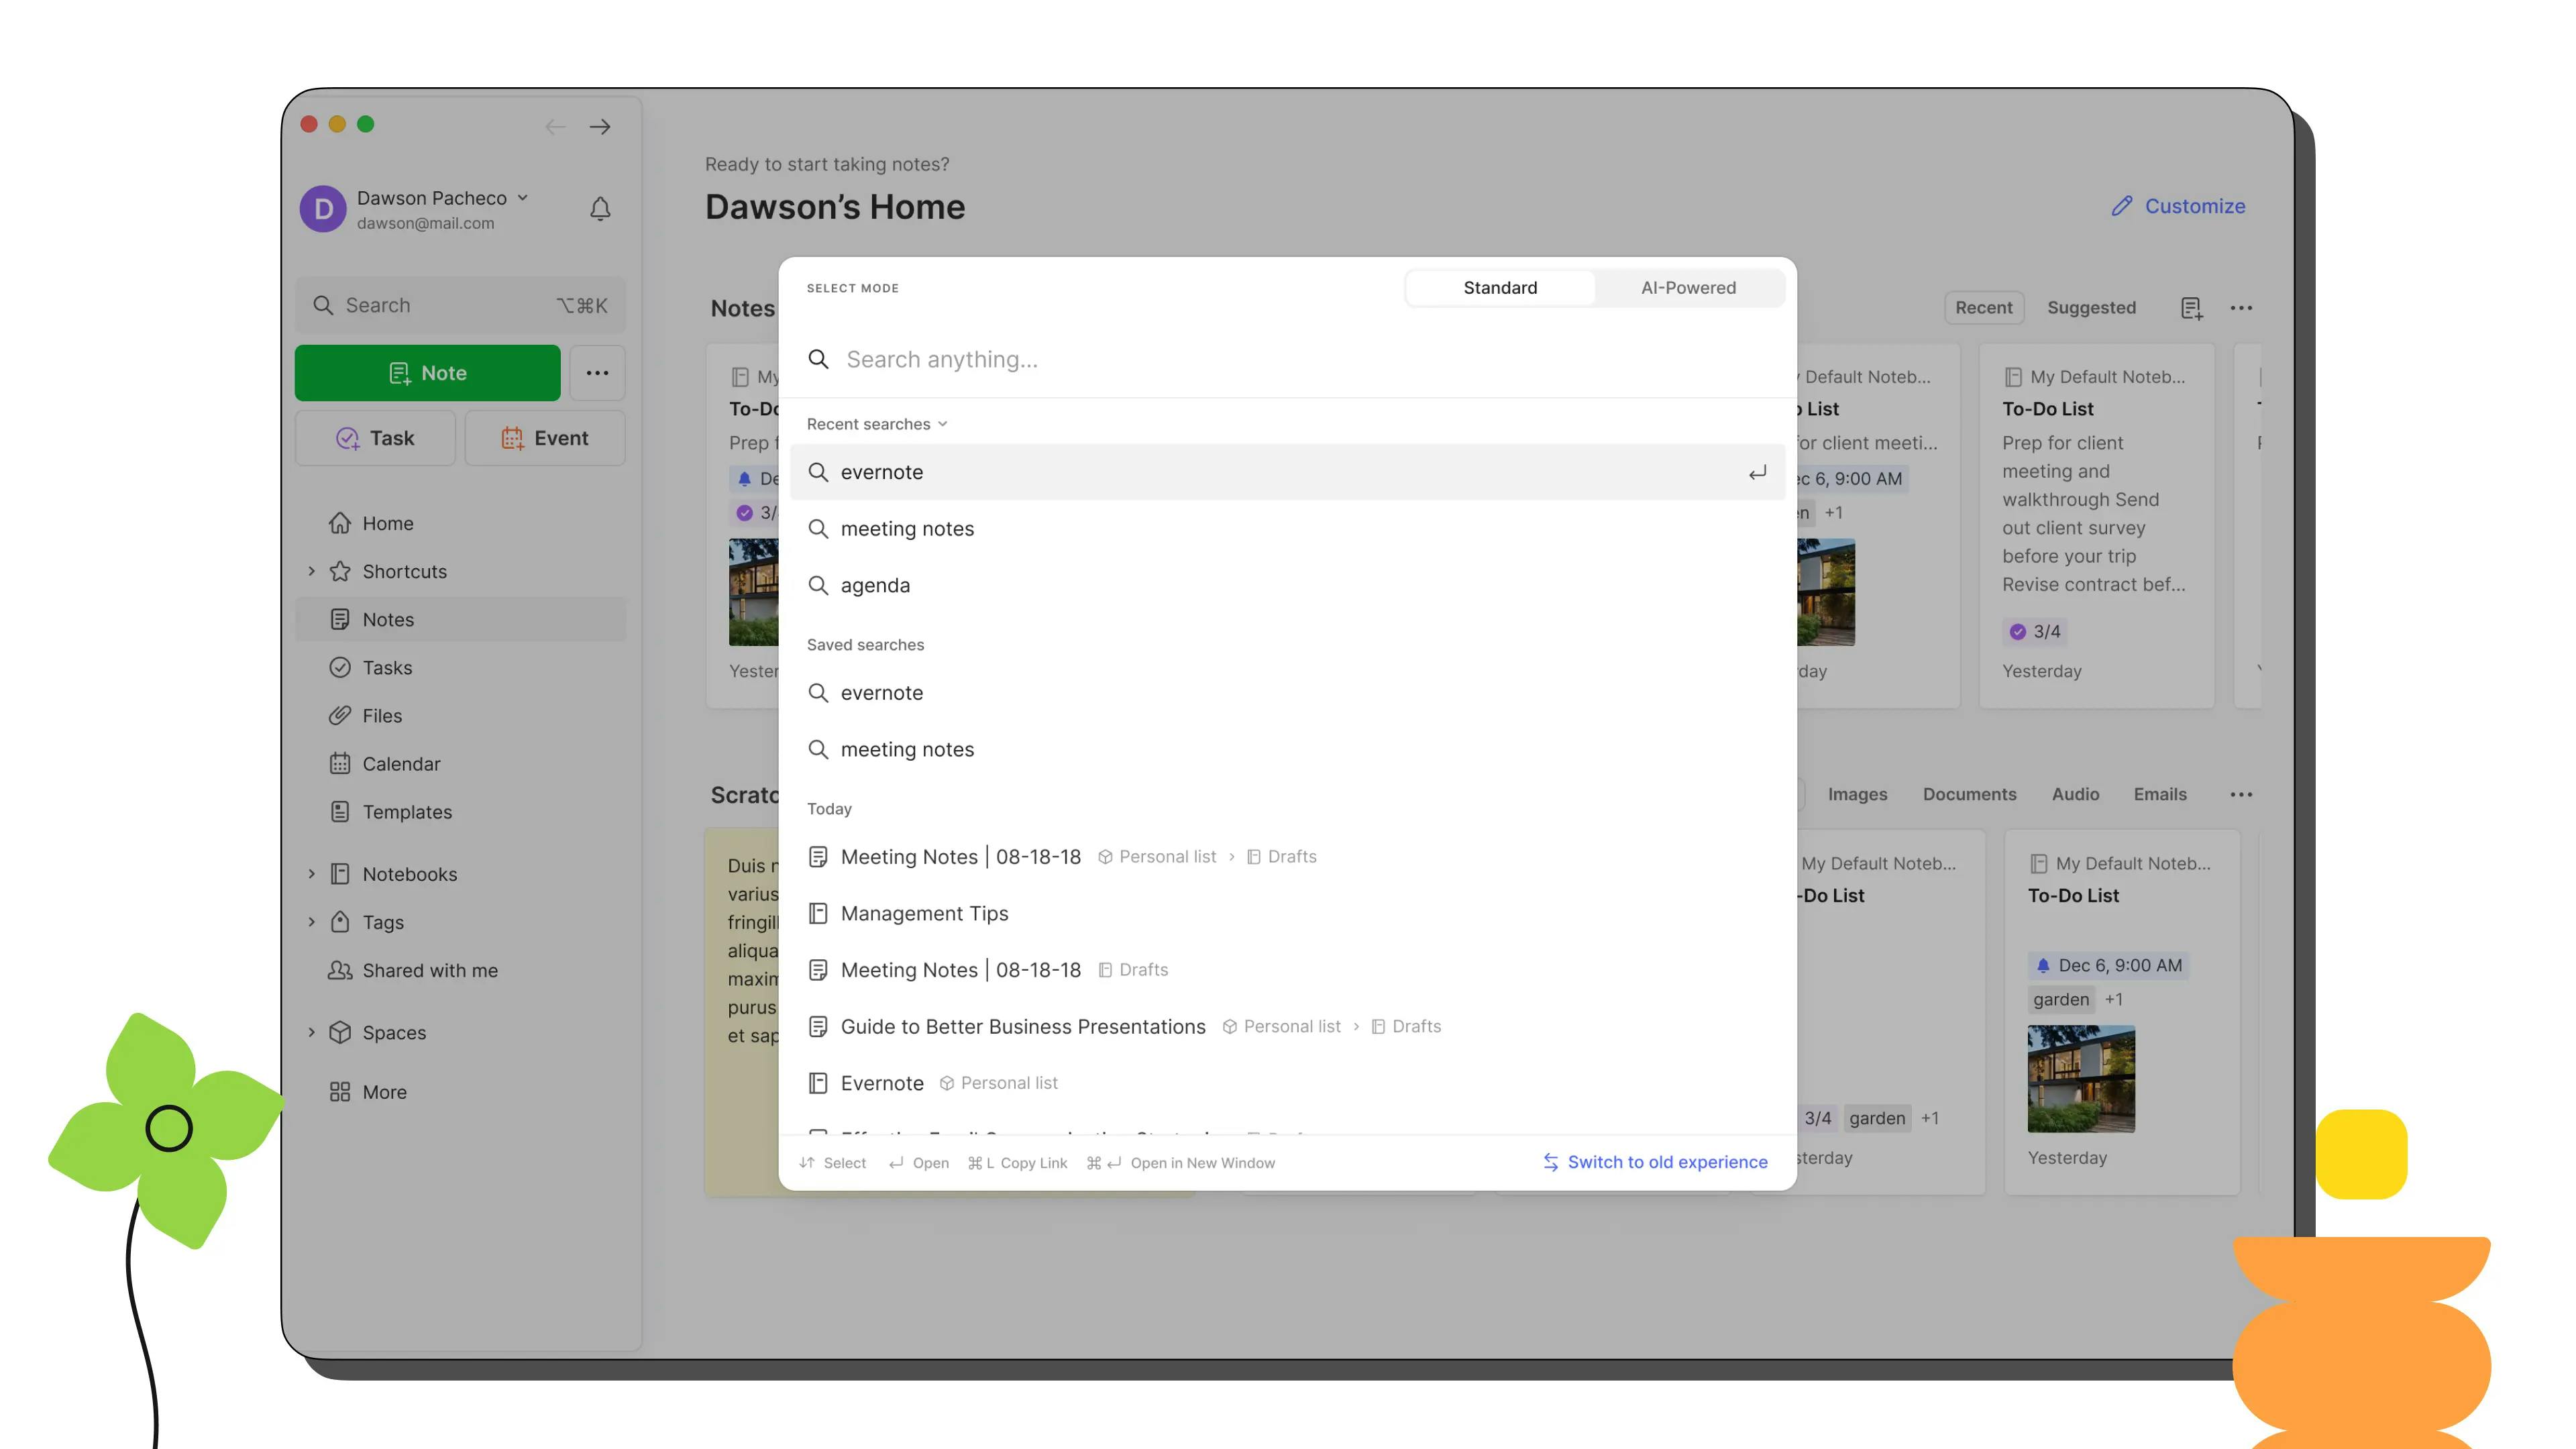Open Meeting Notes result in Personal list Drafts

1288,856
